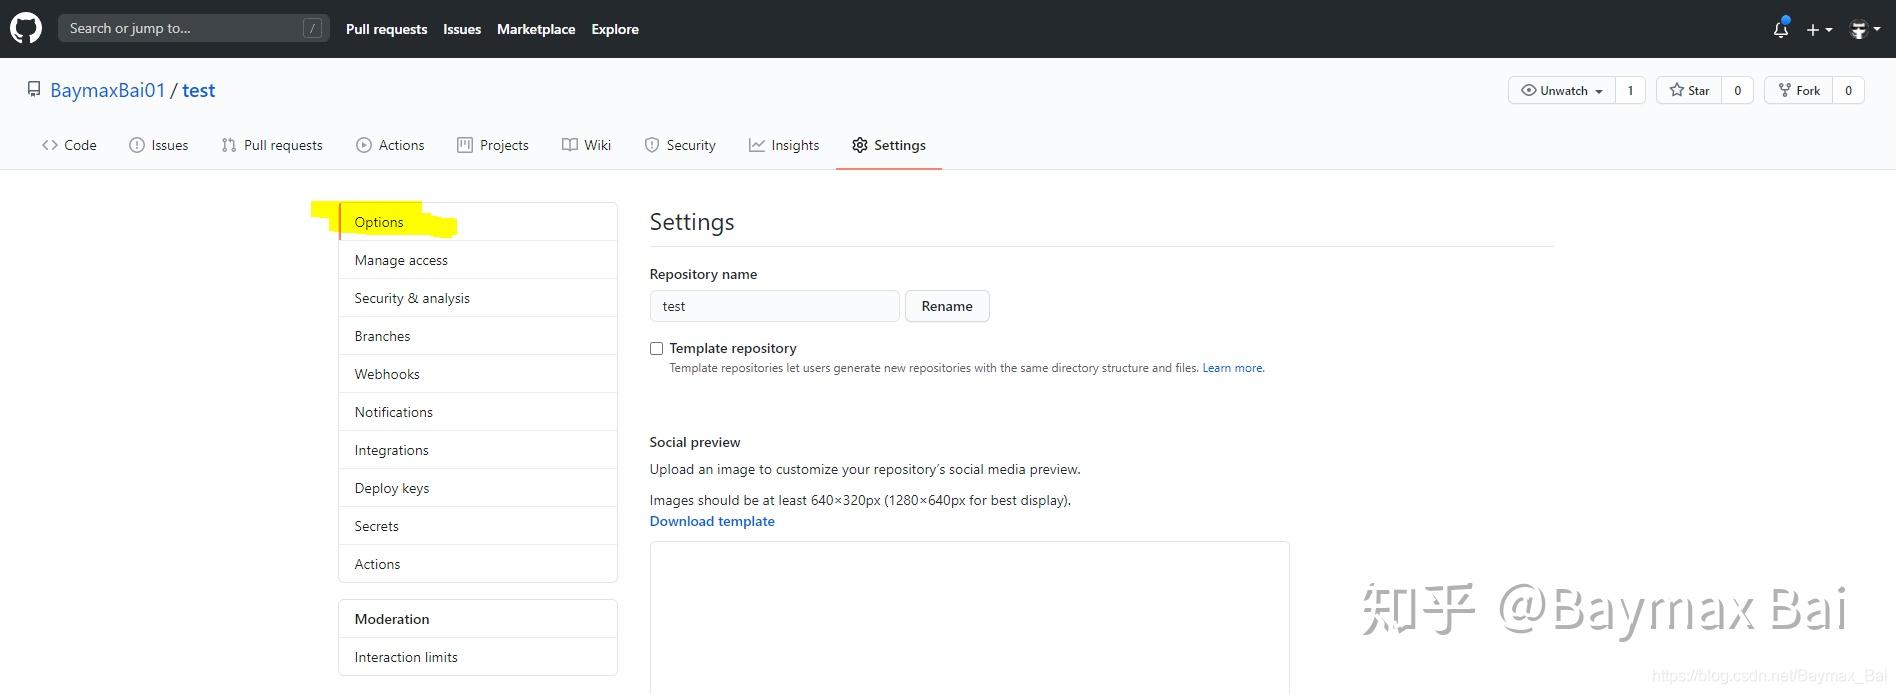Open the notifications bell
The height and width of the screenshot is (694, 1896).
point(1781,30)
